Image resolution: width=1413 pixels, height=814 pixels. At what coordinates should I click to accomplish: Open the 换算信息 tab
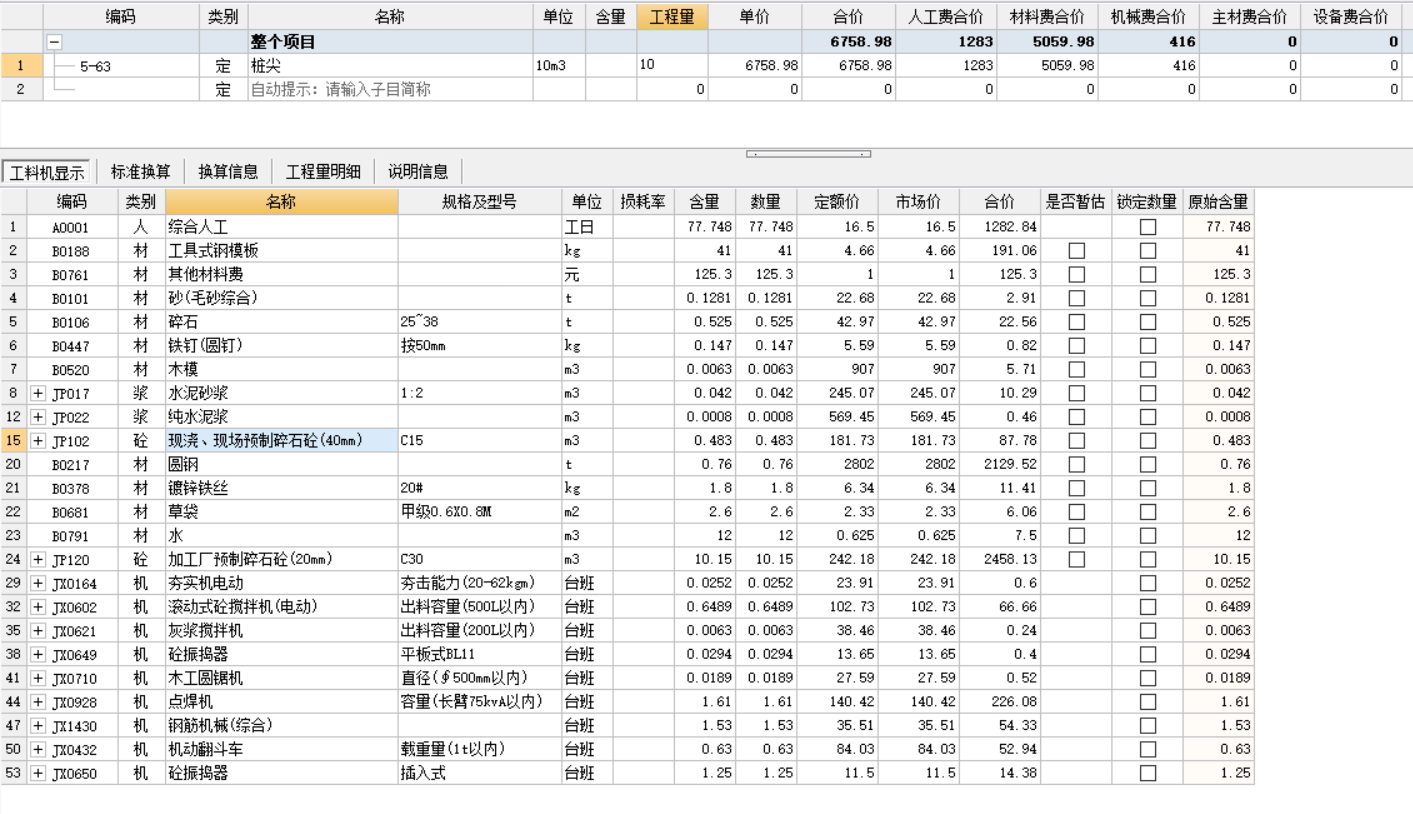pyautogui.click(x=228, y=171)
